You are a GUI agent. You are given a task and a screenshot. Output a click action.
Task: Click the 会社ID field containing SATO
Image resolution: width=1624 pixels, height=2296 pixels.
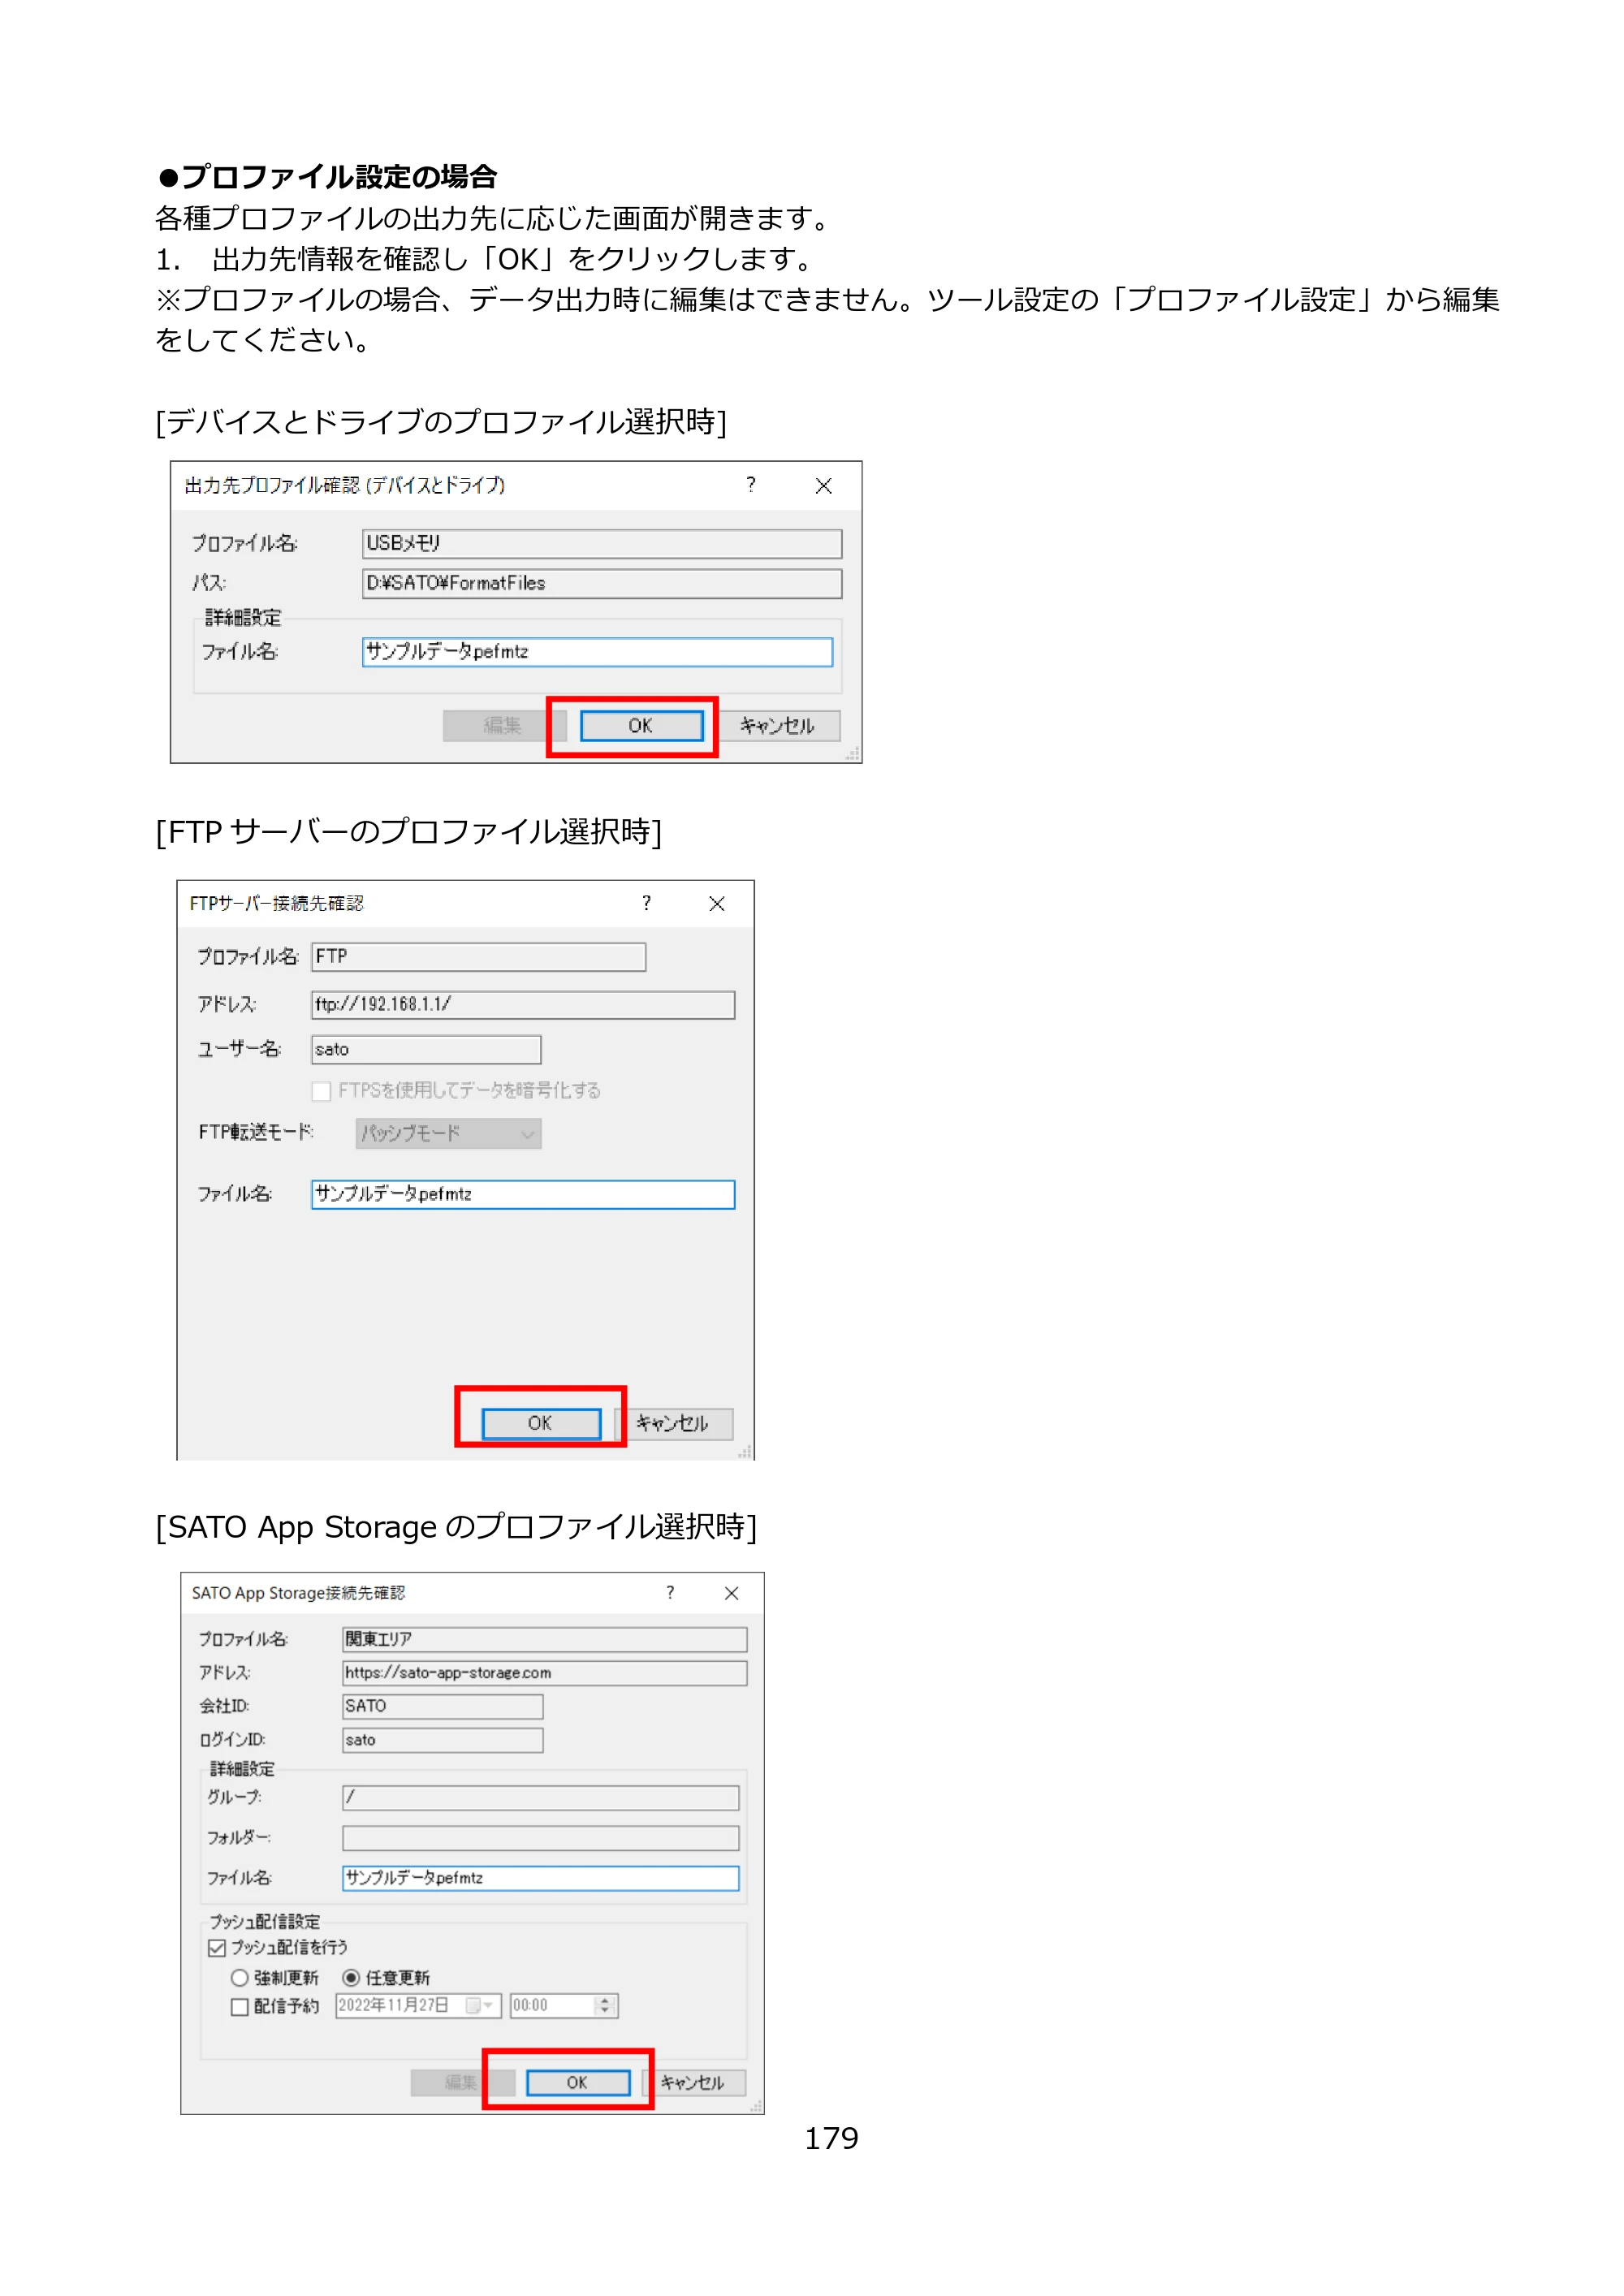pyautogui.click(x=443, y=1707)
